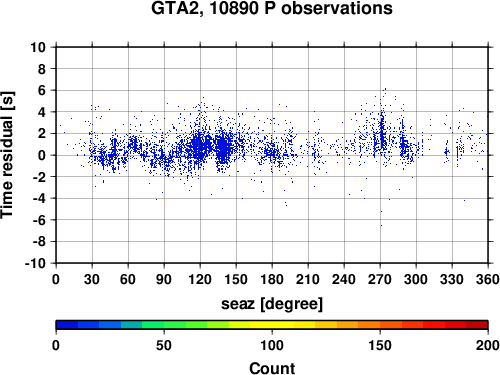Click the 'Count' colorbar label

coord(272,368)
